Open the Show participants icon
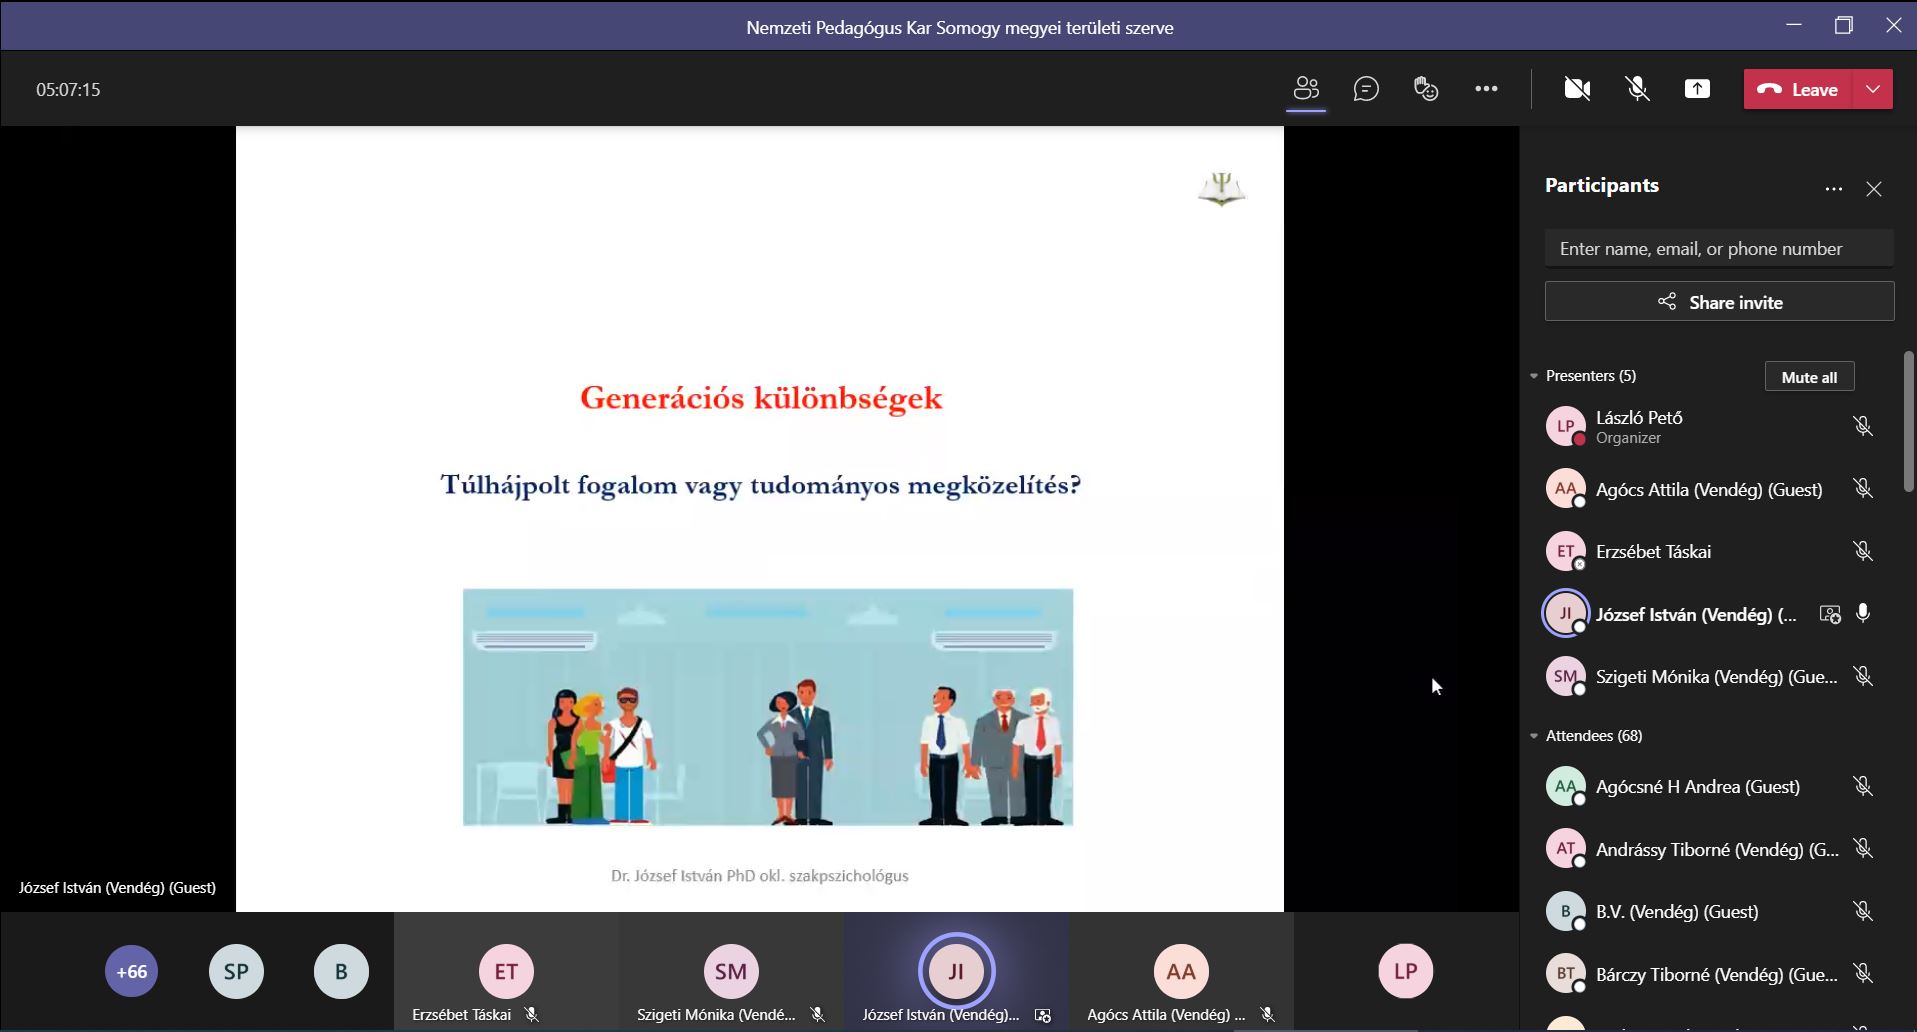The image size is (1917, 1032). click(x=1306, y=89)
